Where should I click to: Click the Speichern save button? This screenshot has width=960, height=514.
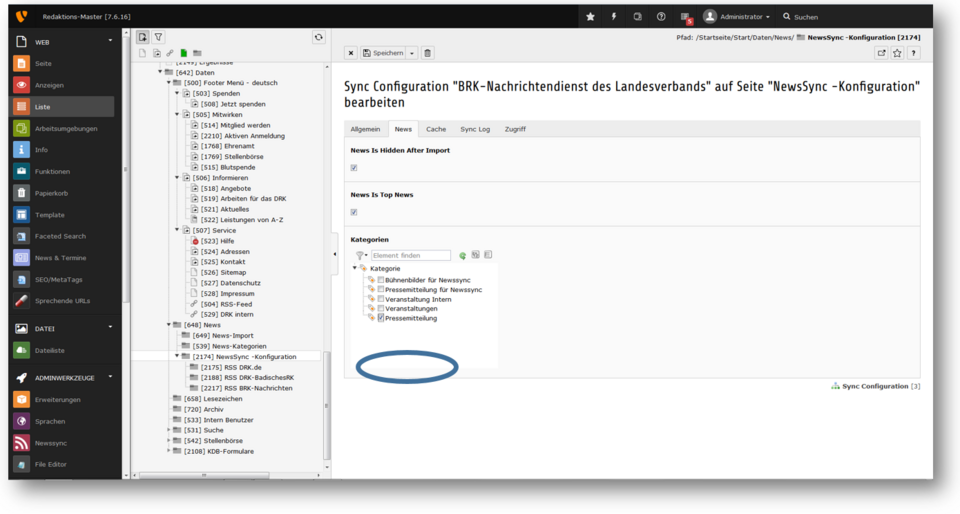tap(383, 53)
